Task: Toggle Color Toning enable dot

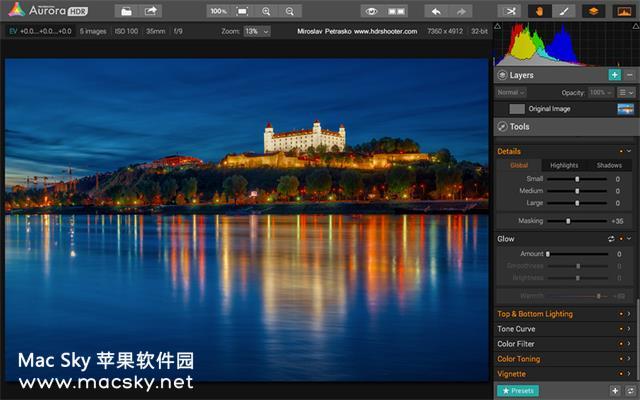Action: click(621, 359)
